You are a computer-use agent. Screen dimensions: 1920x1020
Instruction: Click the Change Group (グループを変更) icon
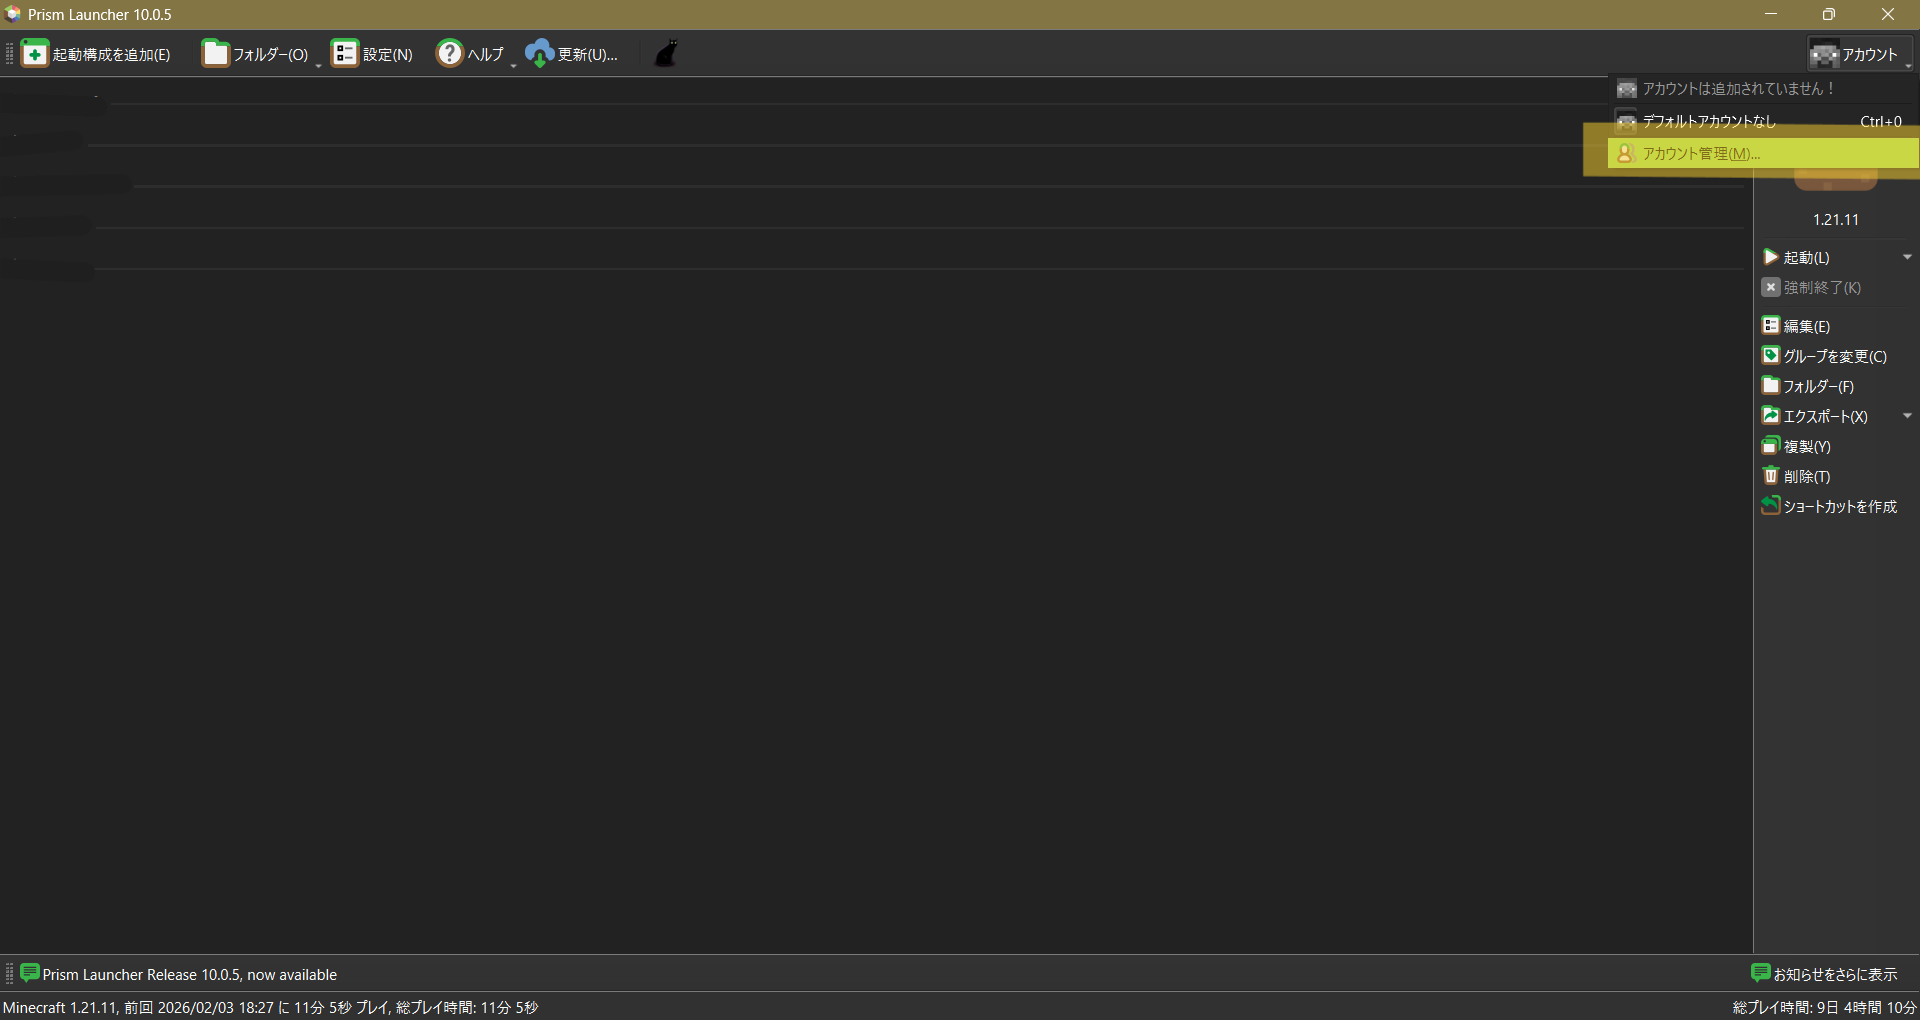[1771, 356]
